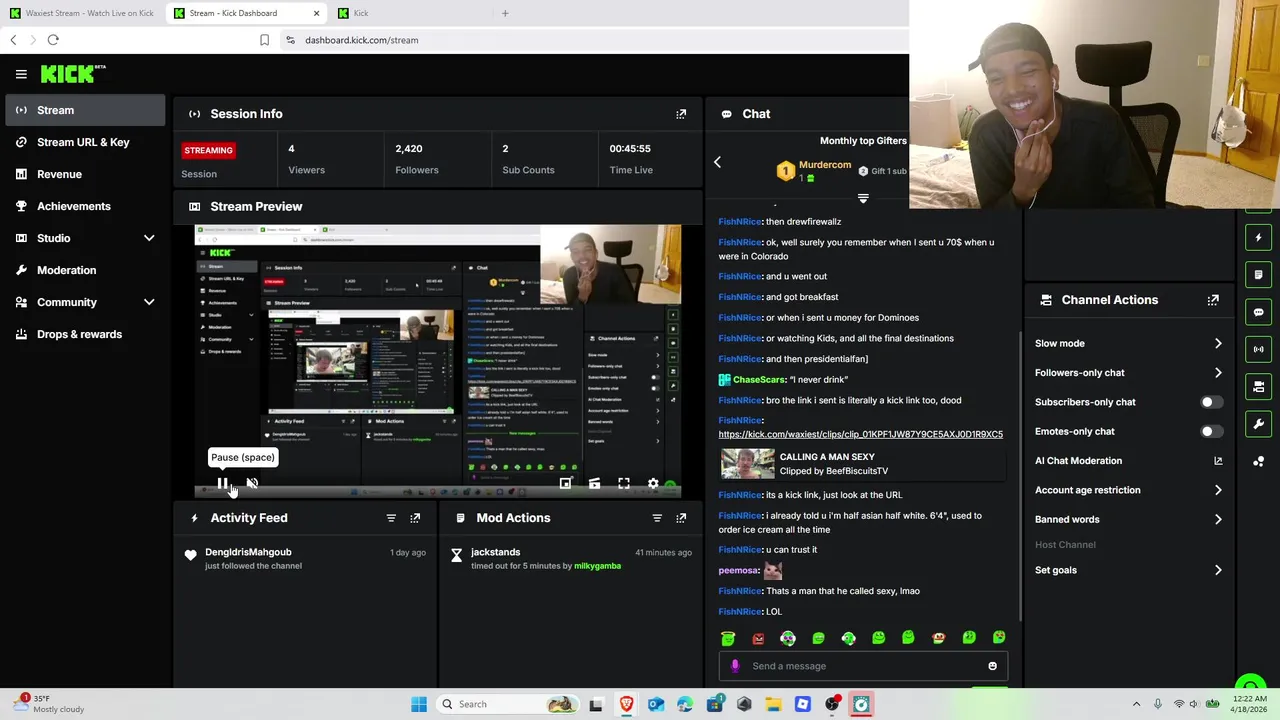Open the wrench tools sidebar icon
Image resolution: width=1280 pixels, height=720 pixels.
(1258, 424)
